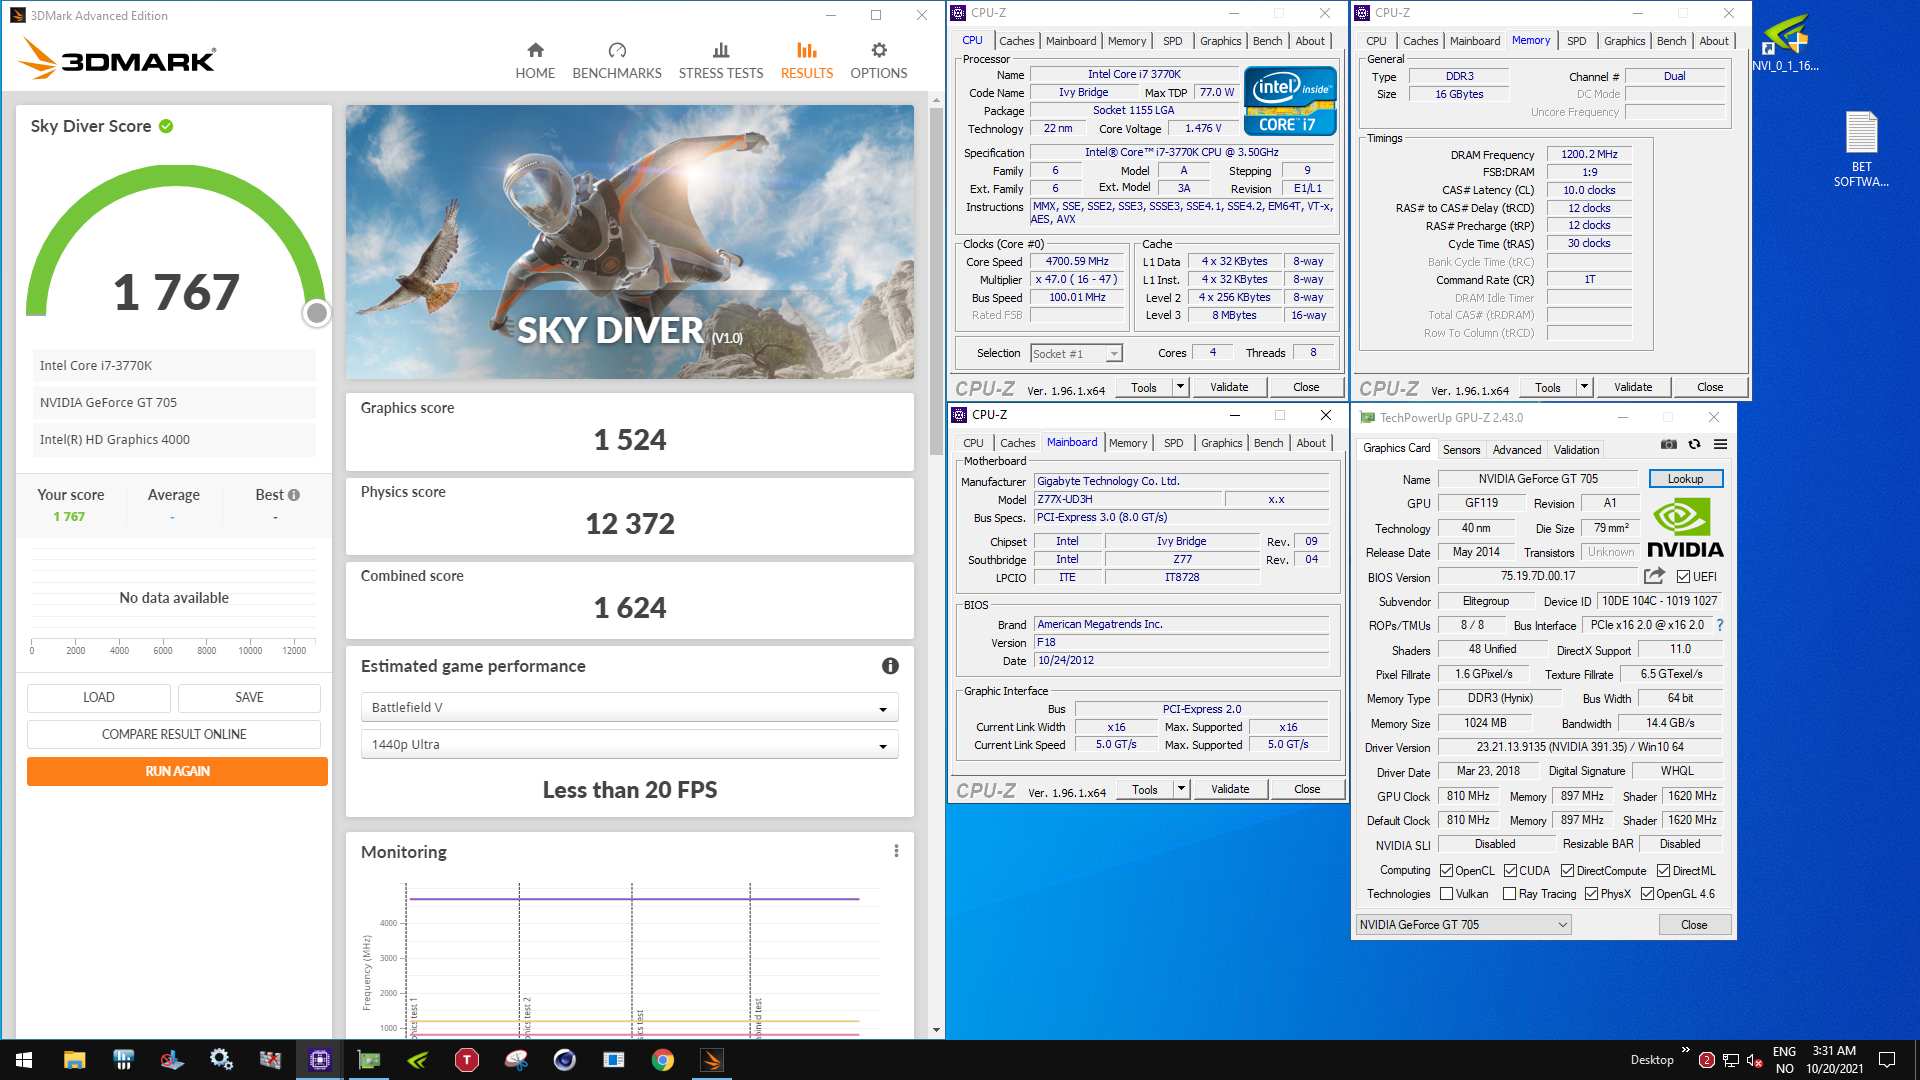This screenshot has width=1920, height=1080.
Task: Click the Sky Diver banner image
Action: (x=629, y=242)
